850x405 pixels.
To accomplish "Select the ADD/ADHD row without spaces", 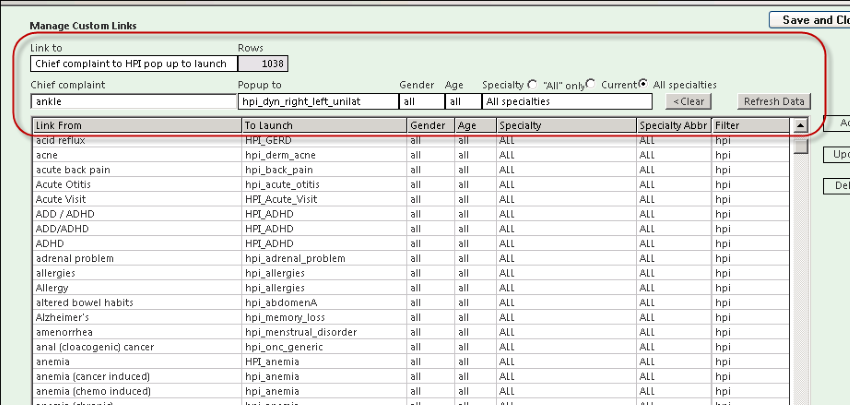I will tap(411, 229).
